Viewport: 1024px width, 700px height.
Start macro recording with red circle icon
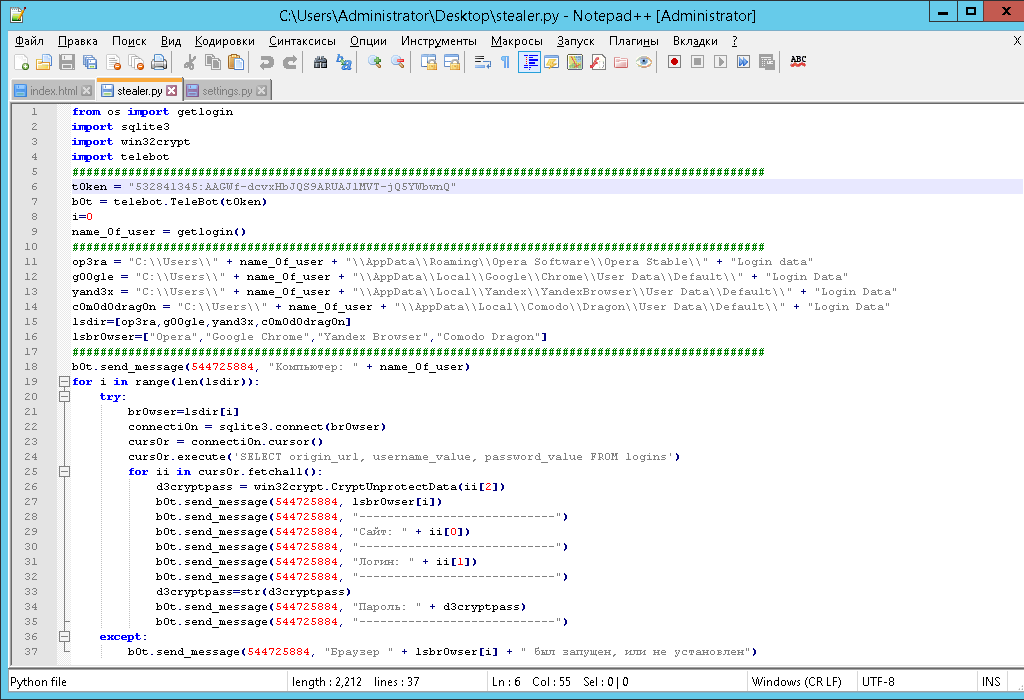[675, 62]
